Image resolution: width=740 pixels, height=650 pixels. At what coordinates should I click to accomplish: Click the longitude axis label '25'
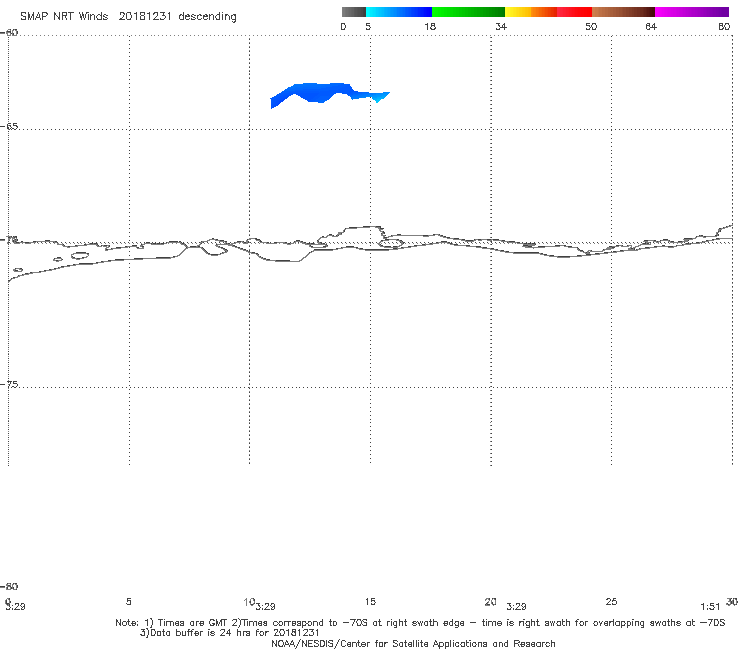coord(611,602)
